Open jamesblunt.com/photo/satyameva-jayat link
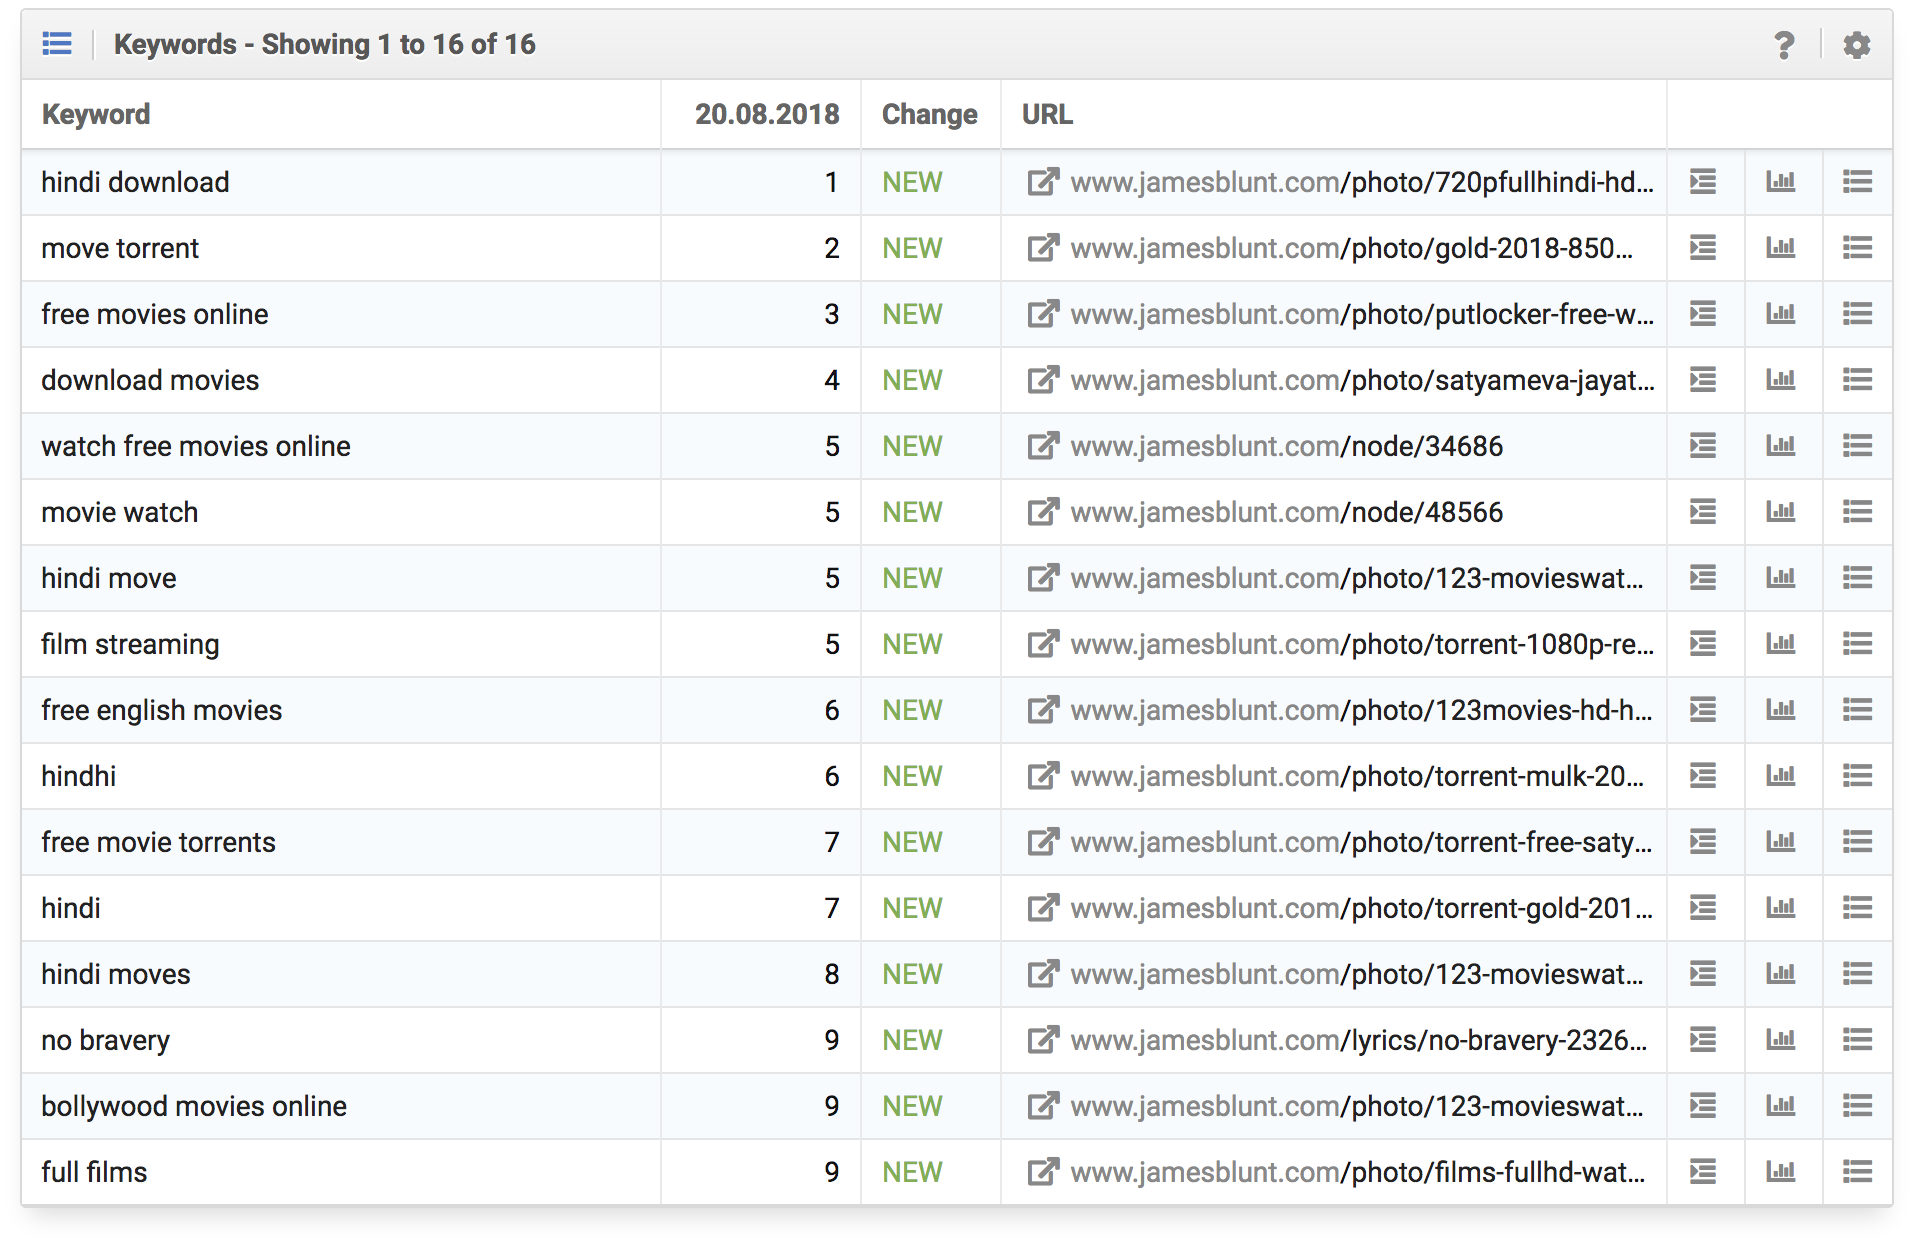Screen dimensions: 1912x1252 click(1362, 380)
